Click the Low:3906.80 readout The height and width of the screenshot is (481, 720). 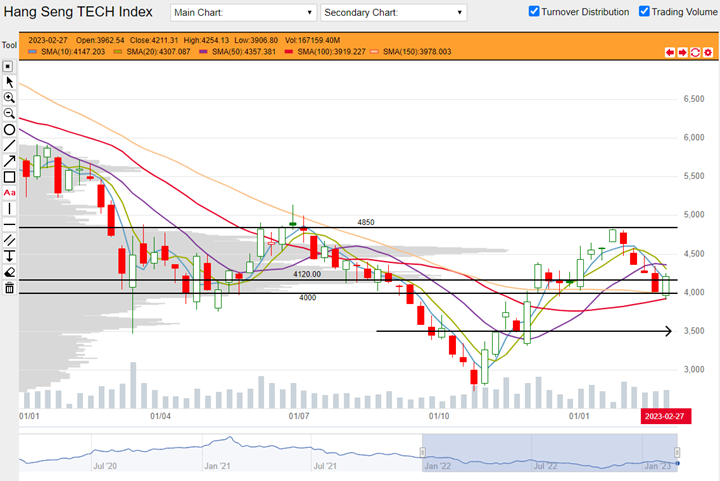click(256, 40)
